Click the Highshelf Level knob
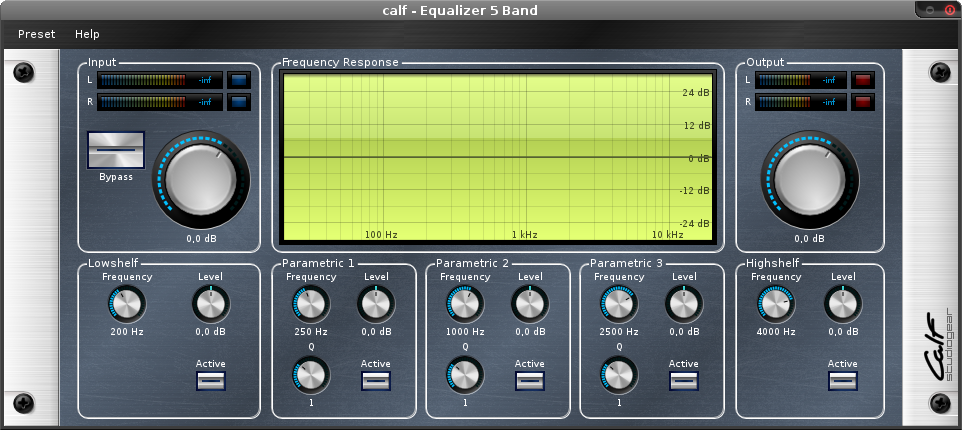Screen dimensions: 962x430 click(x=843, y=304)
